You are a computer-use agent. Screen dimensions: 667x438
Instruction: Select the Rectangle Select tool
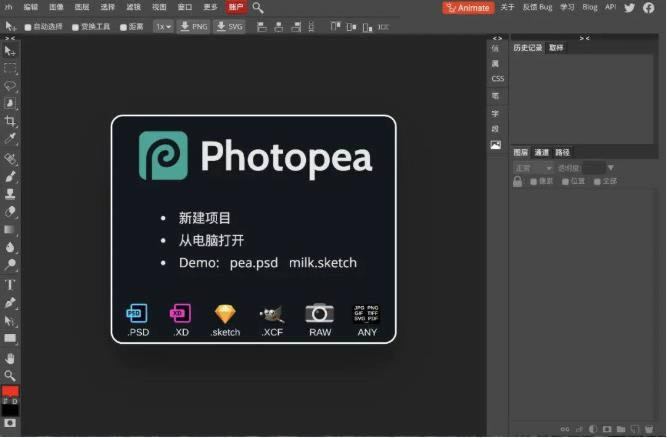[x=9, y=68]
